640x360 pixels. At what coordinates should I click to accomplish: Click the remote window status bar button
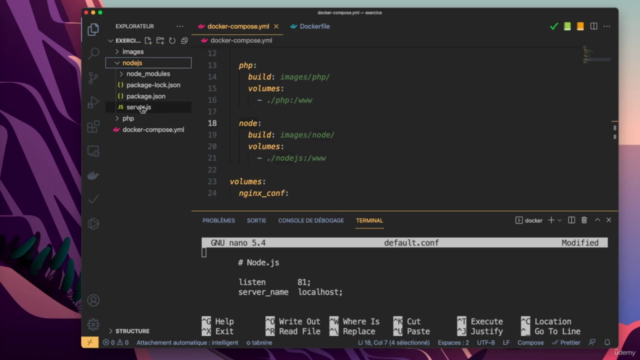(90, 342)
